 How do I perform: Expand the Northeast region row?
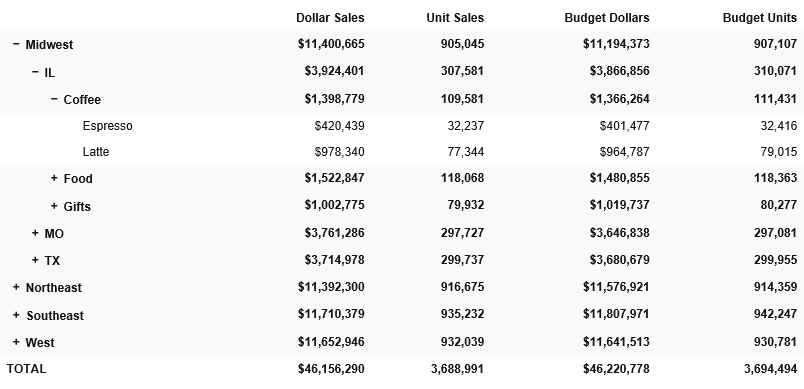pyautogui.click(x=16, y=287)
